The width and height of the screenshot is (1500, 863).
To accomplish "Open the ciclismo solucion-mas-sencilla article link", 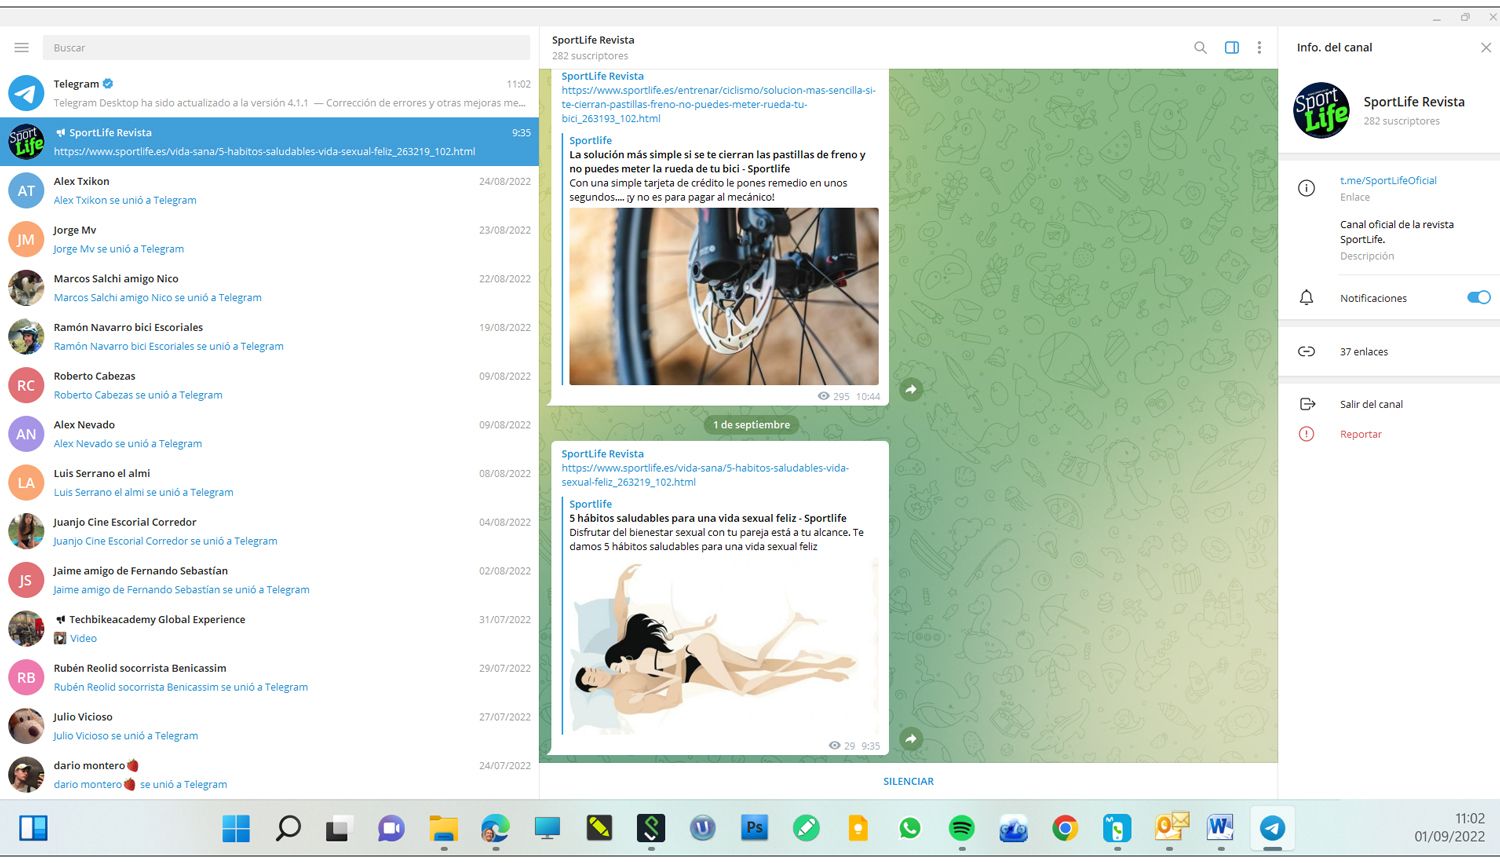I will click(718, 104).
